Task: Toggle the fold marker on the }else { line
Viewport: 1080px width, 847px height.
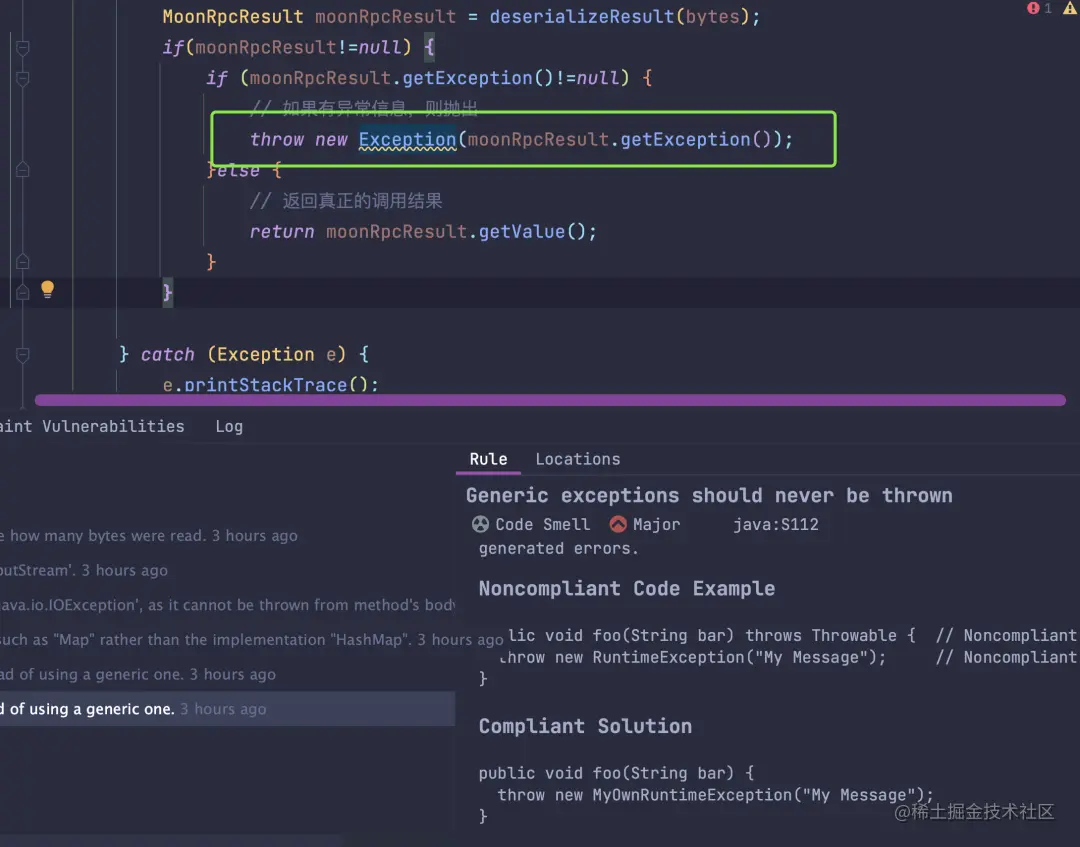Action: click(23, 169)
